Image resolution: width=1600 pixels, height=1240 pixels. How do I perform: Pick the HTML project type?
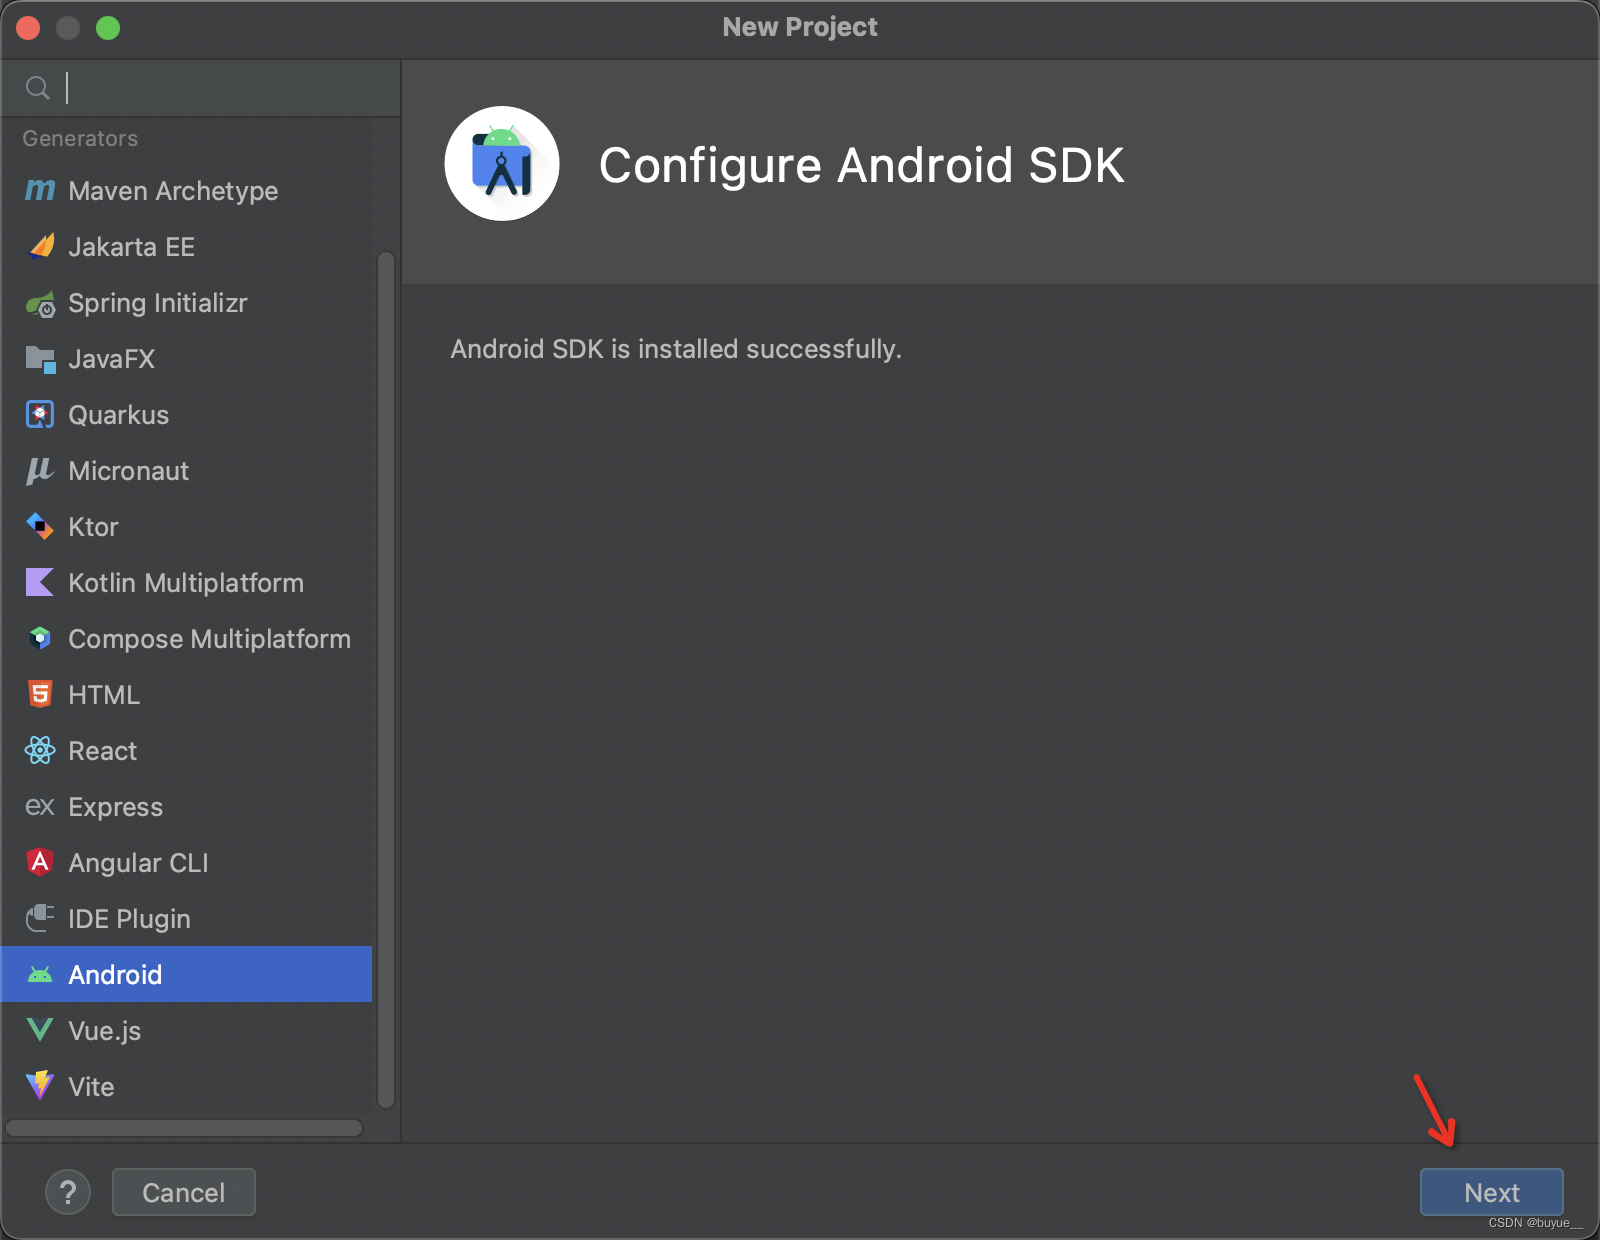tap(187, 694)
